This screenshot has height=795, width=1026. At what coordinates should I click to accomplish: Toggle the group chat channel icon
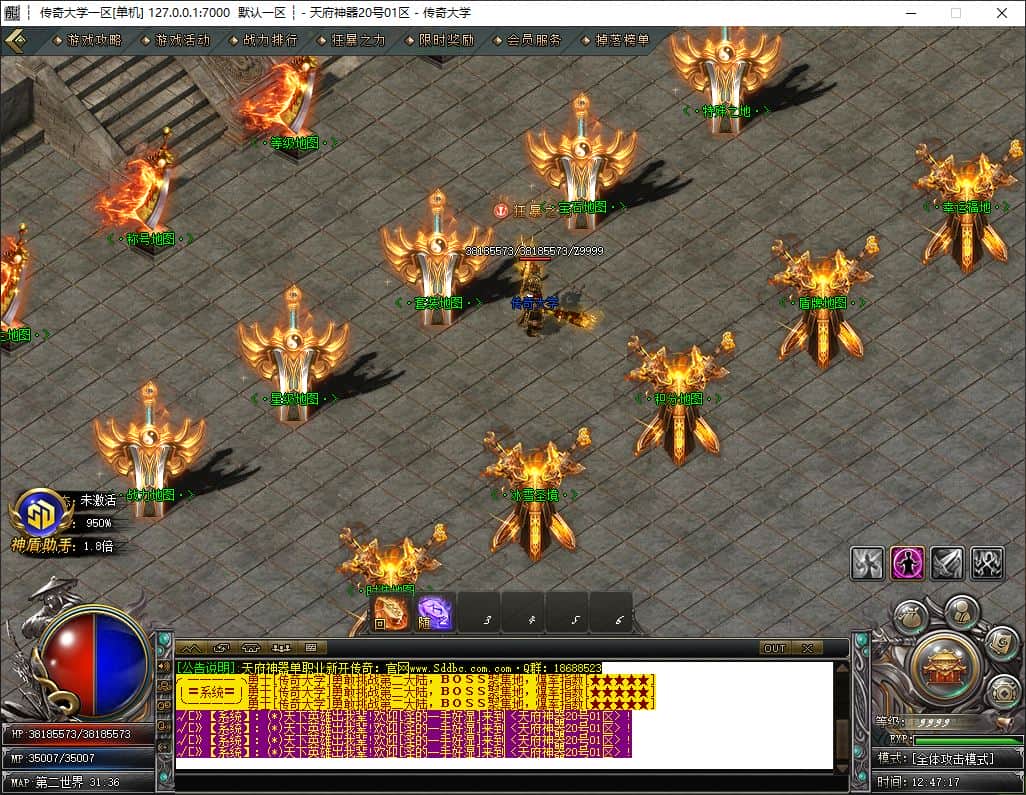click(164, 686)
